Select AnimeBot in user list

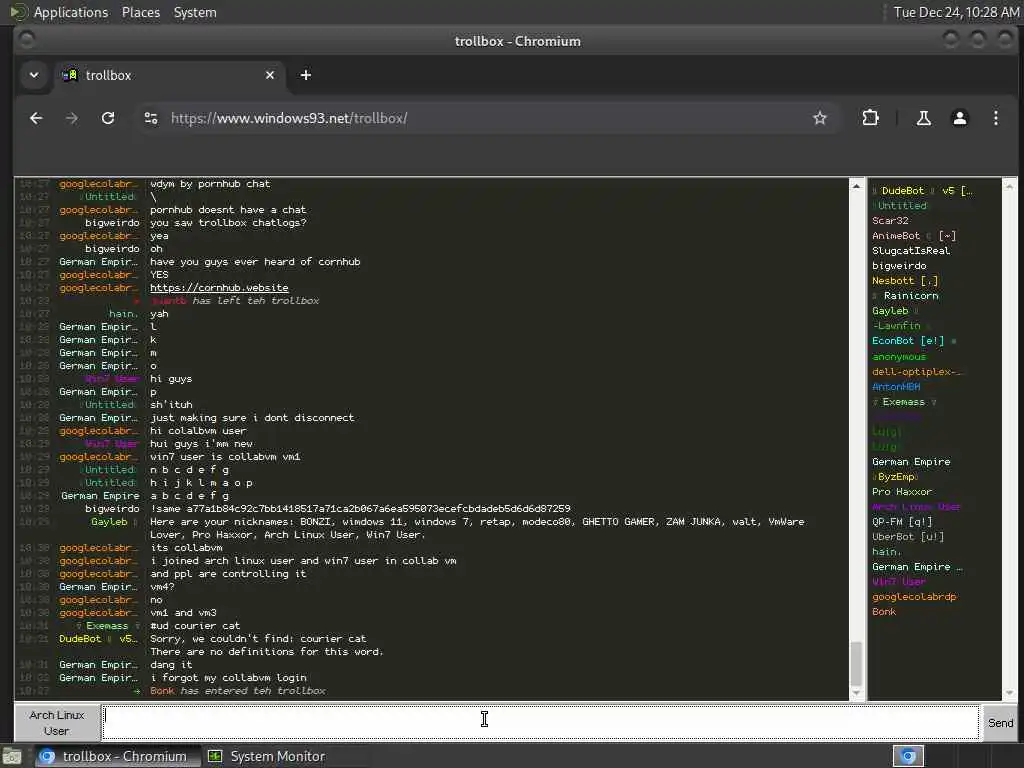[914, 236]
